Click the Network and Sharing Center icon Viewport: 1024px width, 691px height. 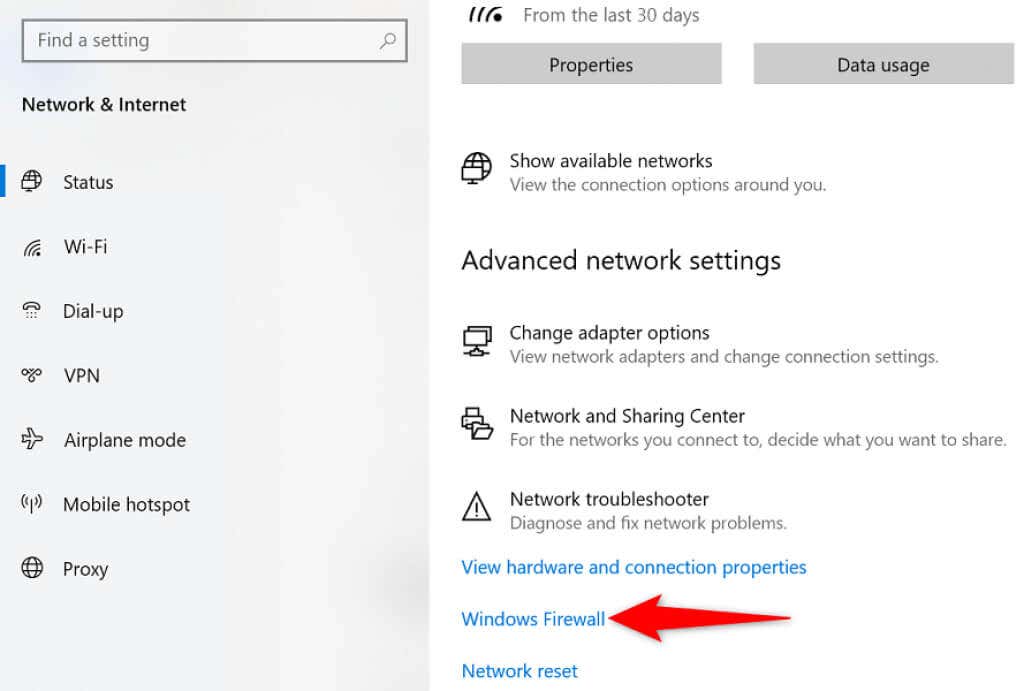click(477, 424)
